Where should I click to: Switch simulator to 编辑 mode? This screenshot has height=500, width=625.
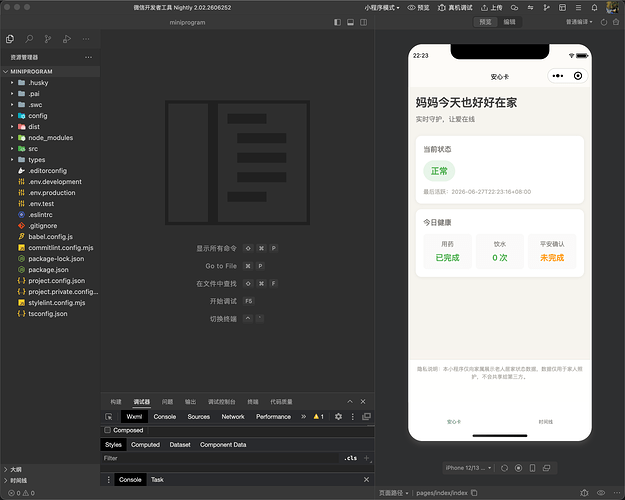(x=509, y=22)
